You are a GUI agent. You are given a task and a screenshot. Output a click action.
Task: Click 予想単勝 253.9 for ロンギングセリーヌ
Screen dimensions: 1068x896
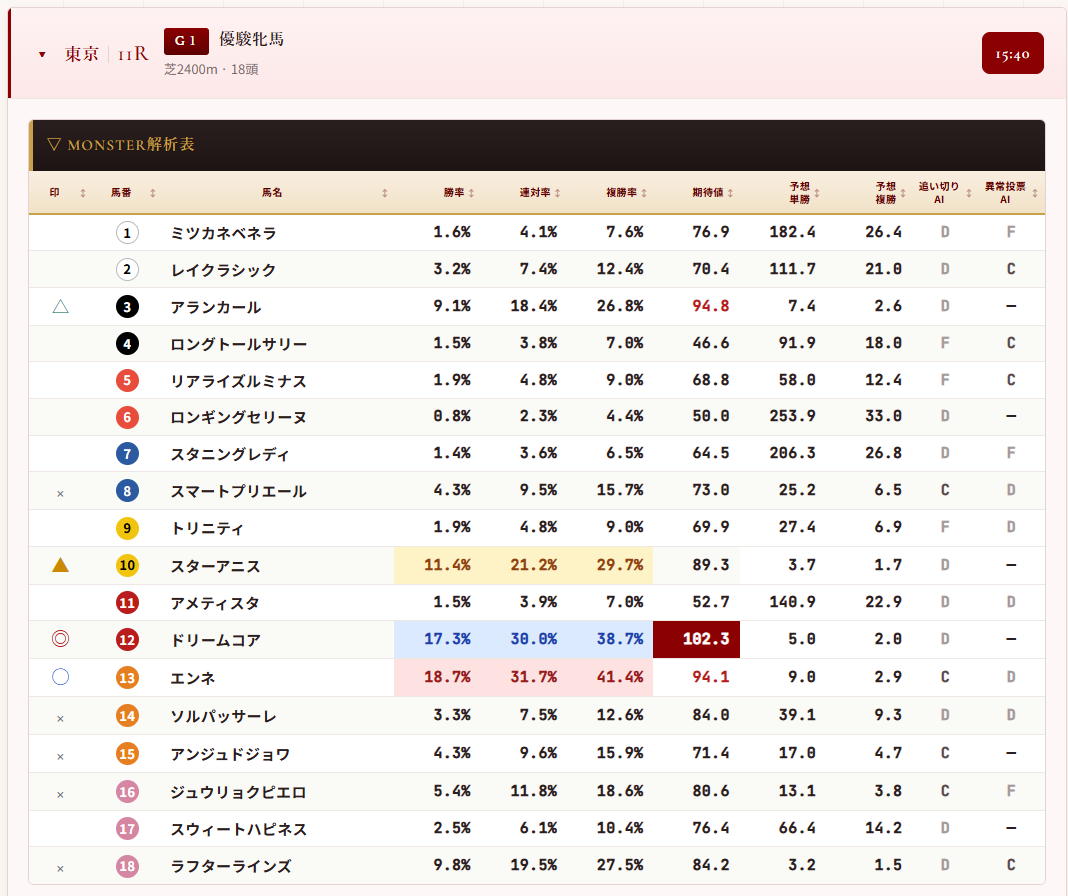(792, 416)
